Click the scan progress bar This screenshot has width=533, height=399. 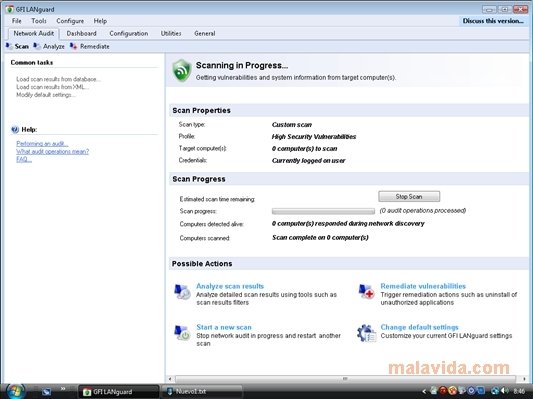pos(323,211)
